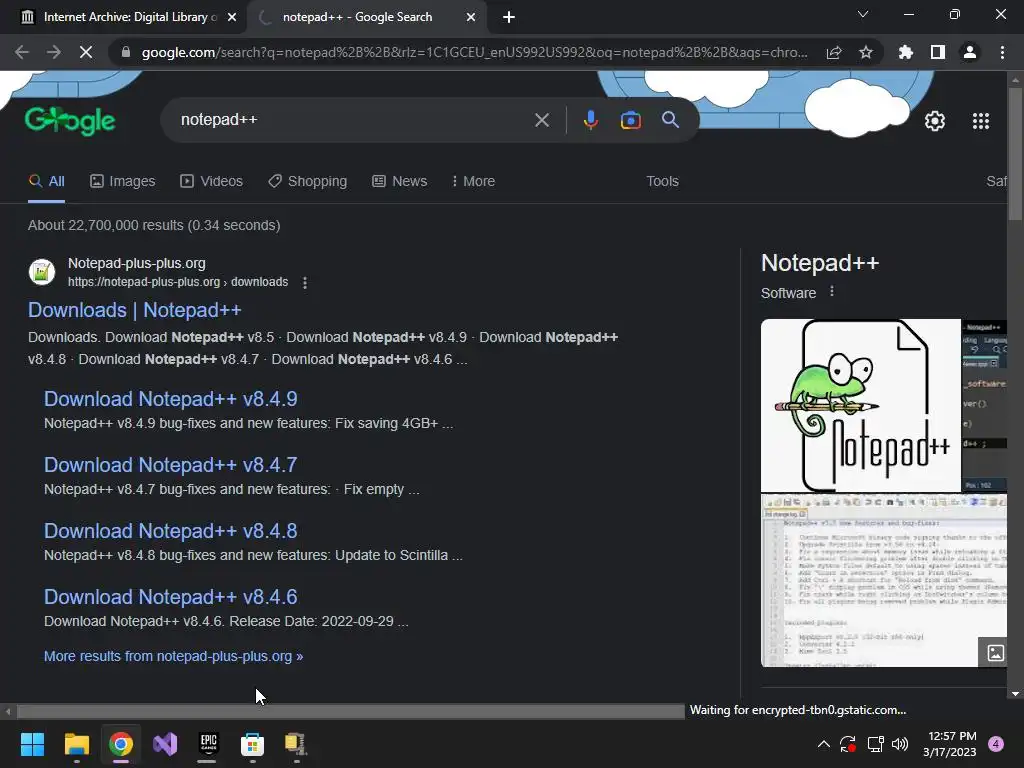The image size is (1024, 768).
Task: Open image viewer icon on screenshot thumbnail
Action: pos(995,652)
